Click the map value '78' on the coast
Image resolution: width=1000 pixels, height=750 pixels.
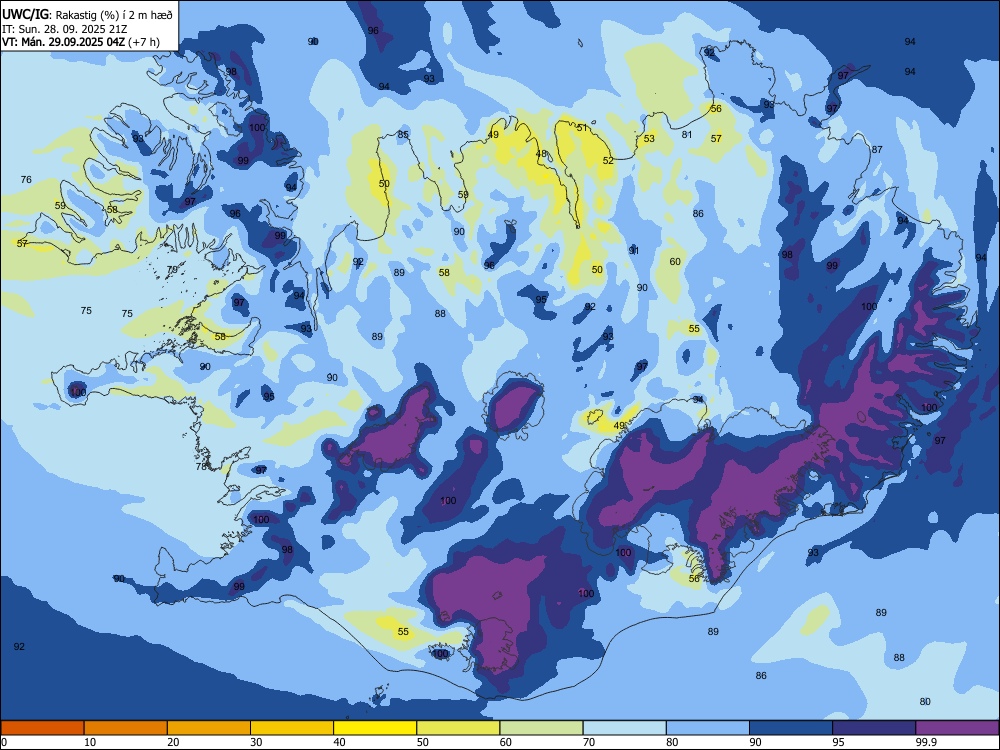pyautogui.click(x=202, y=466)
